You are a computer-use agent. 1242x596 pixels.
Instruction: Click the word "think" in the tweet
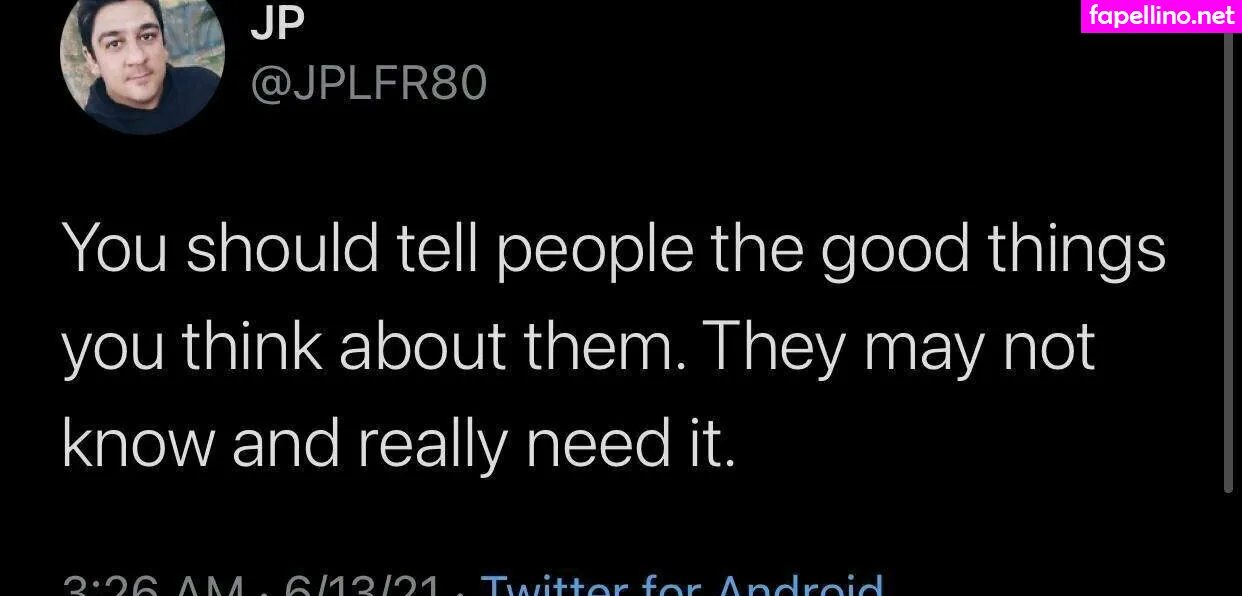coord(252,347)
